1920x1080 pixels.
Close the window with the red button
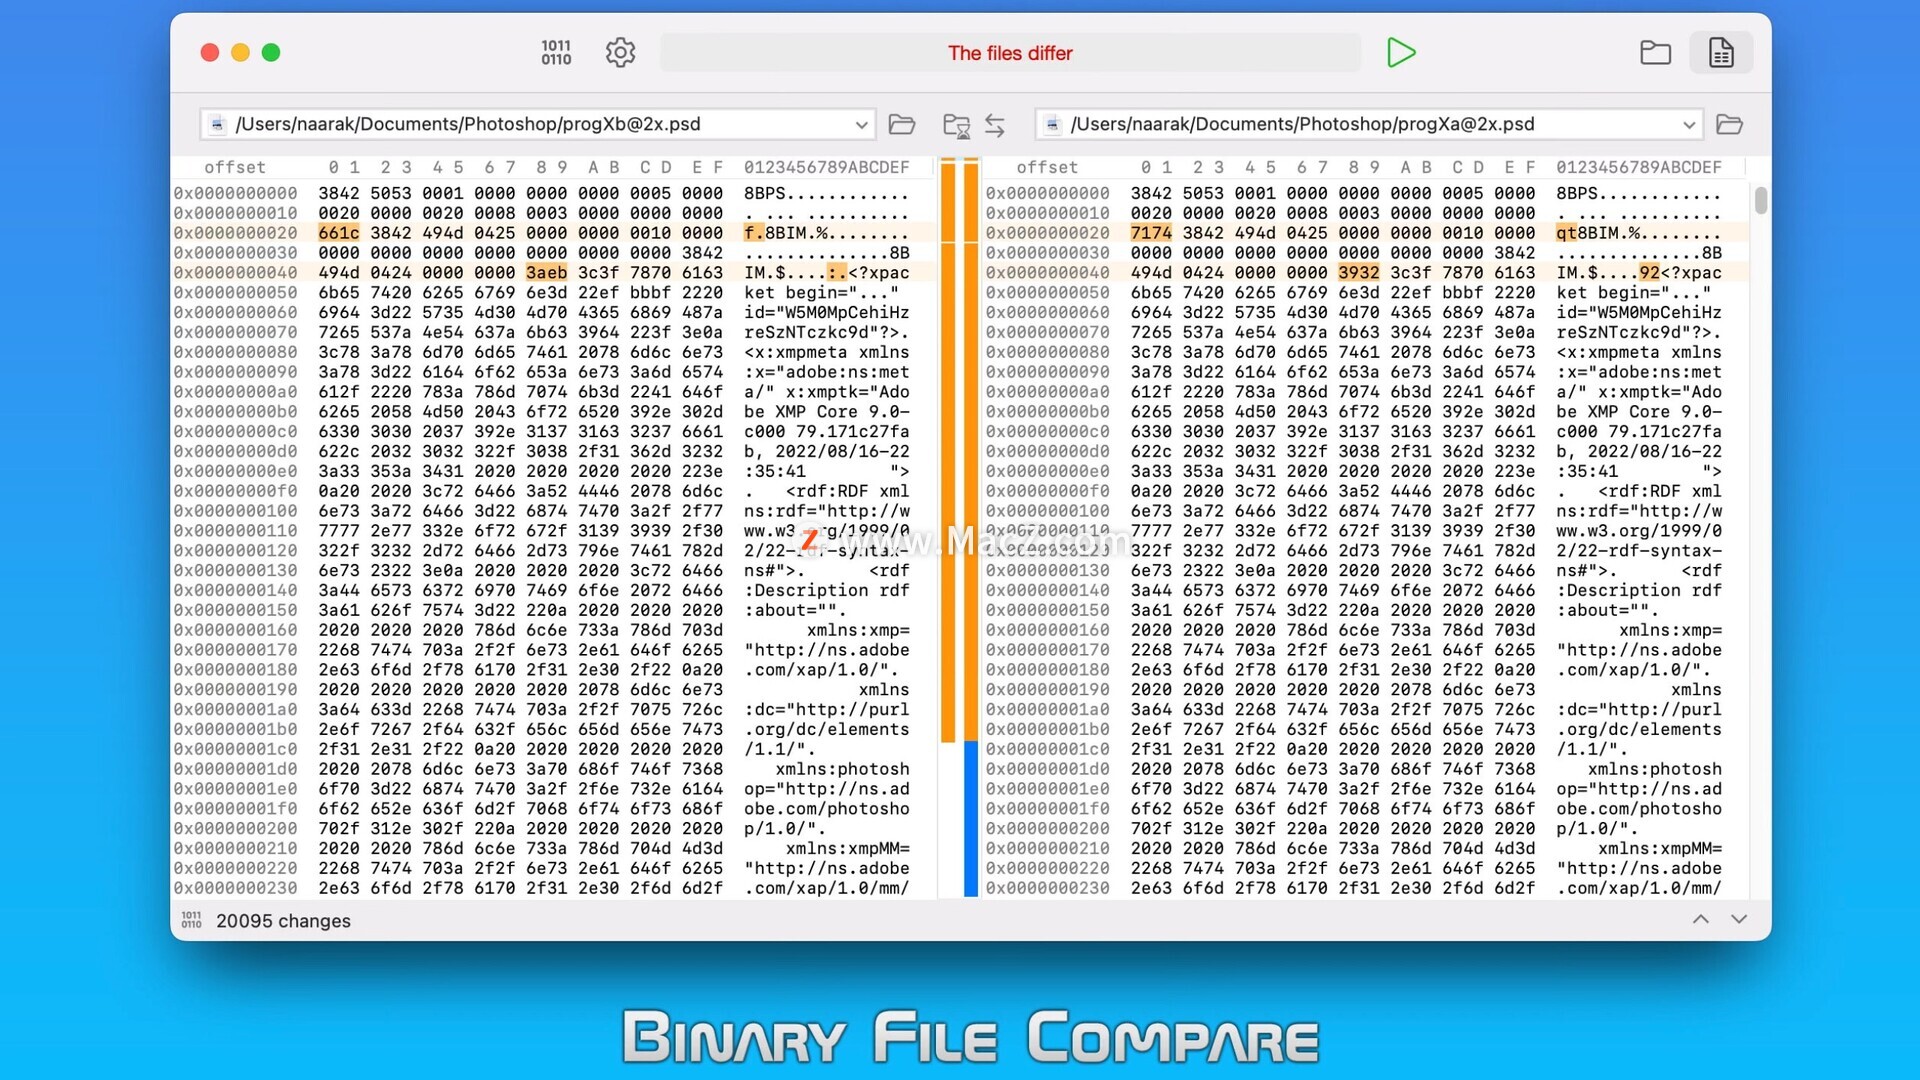(210, 53)
